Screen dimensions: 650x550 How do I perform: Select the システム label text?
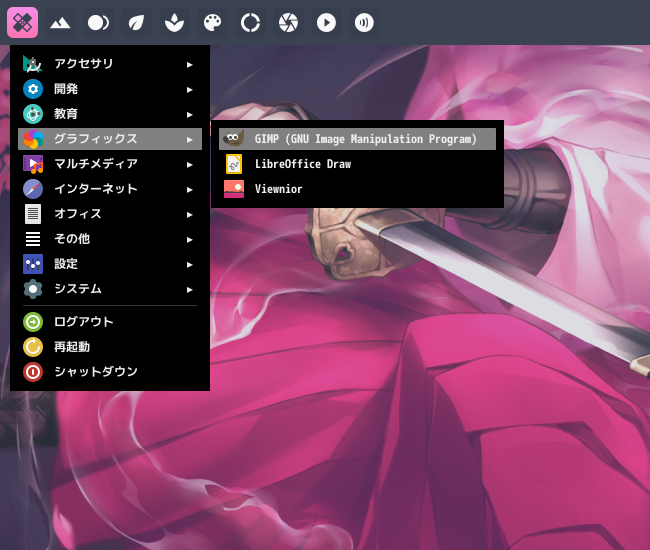[78, 289]
